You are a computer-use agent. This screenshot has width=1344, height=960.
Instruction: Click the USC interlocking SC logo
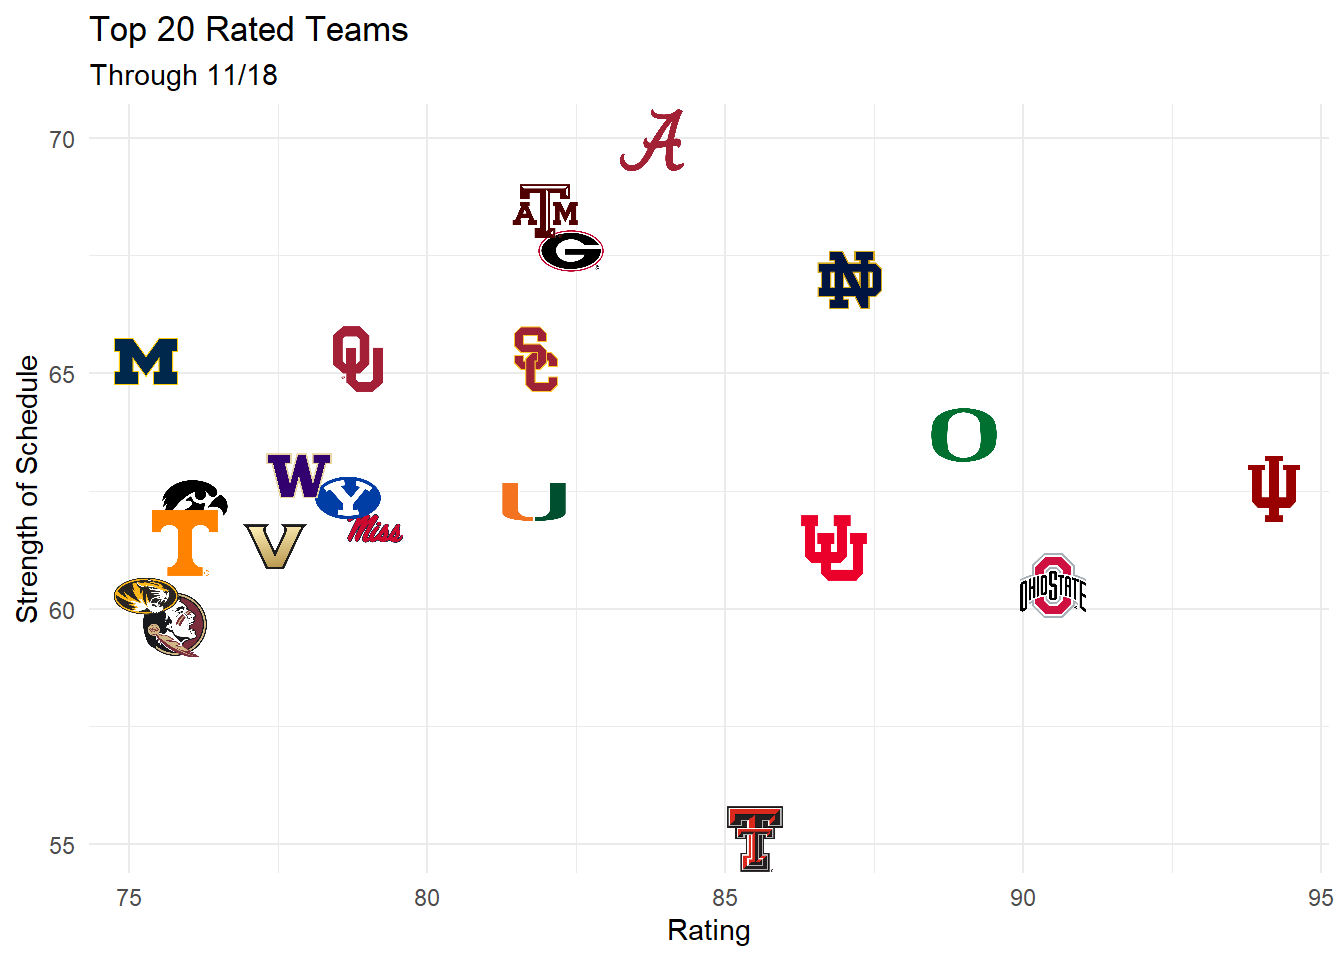click(x=535, y=359)
